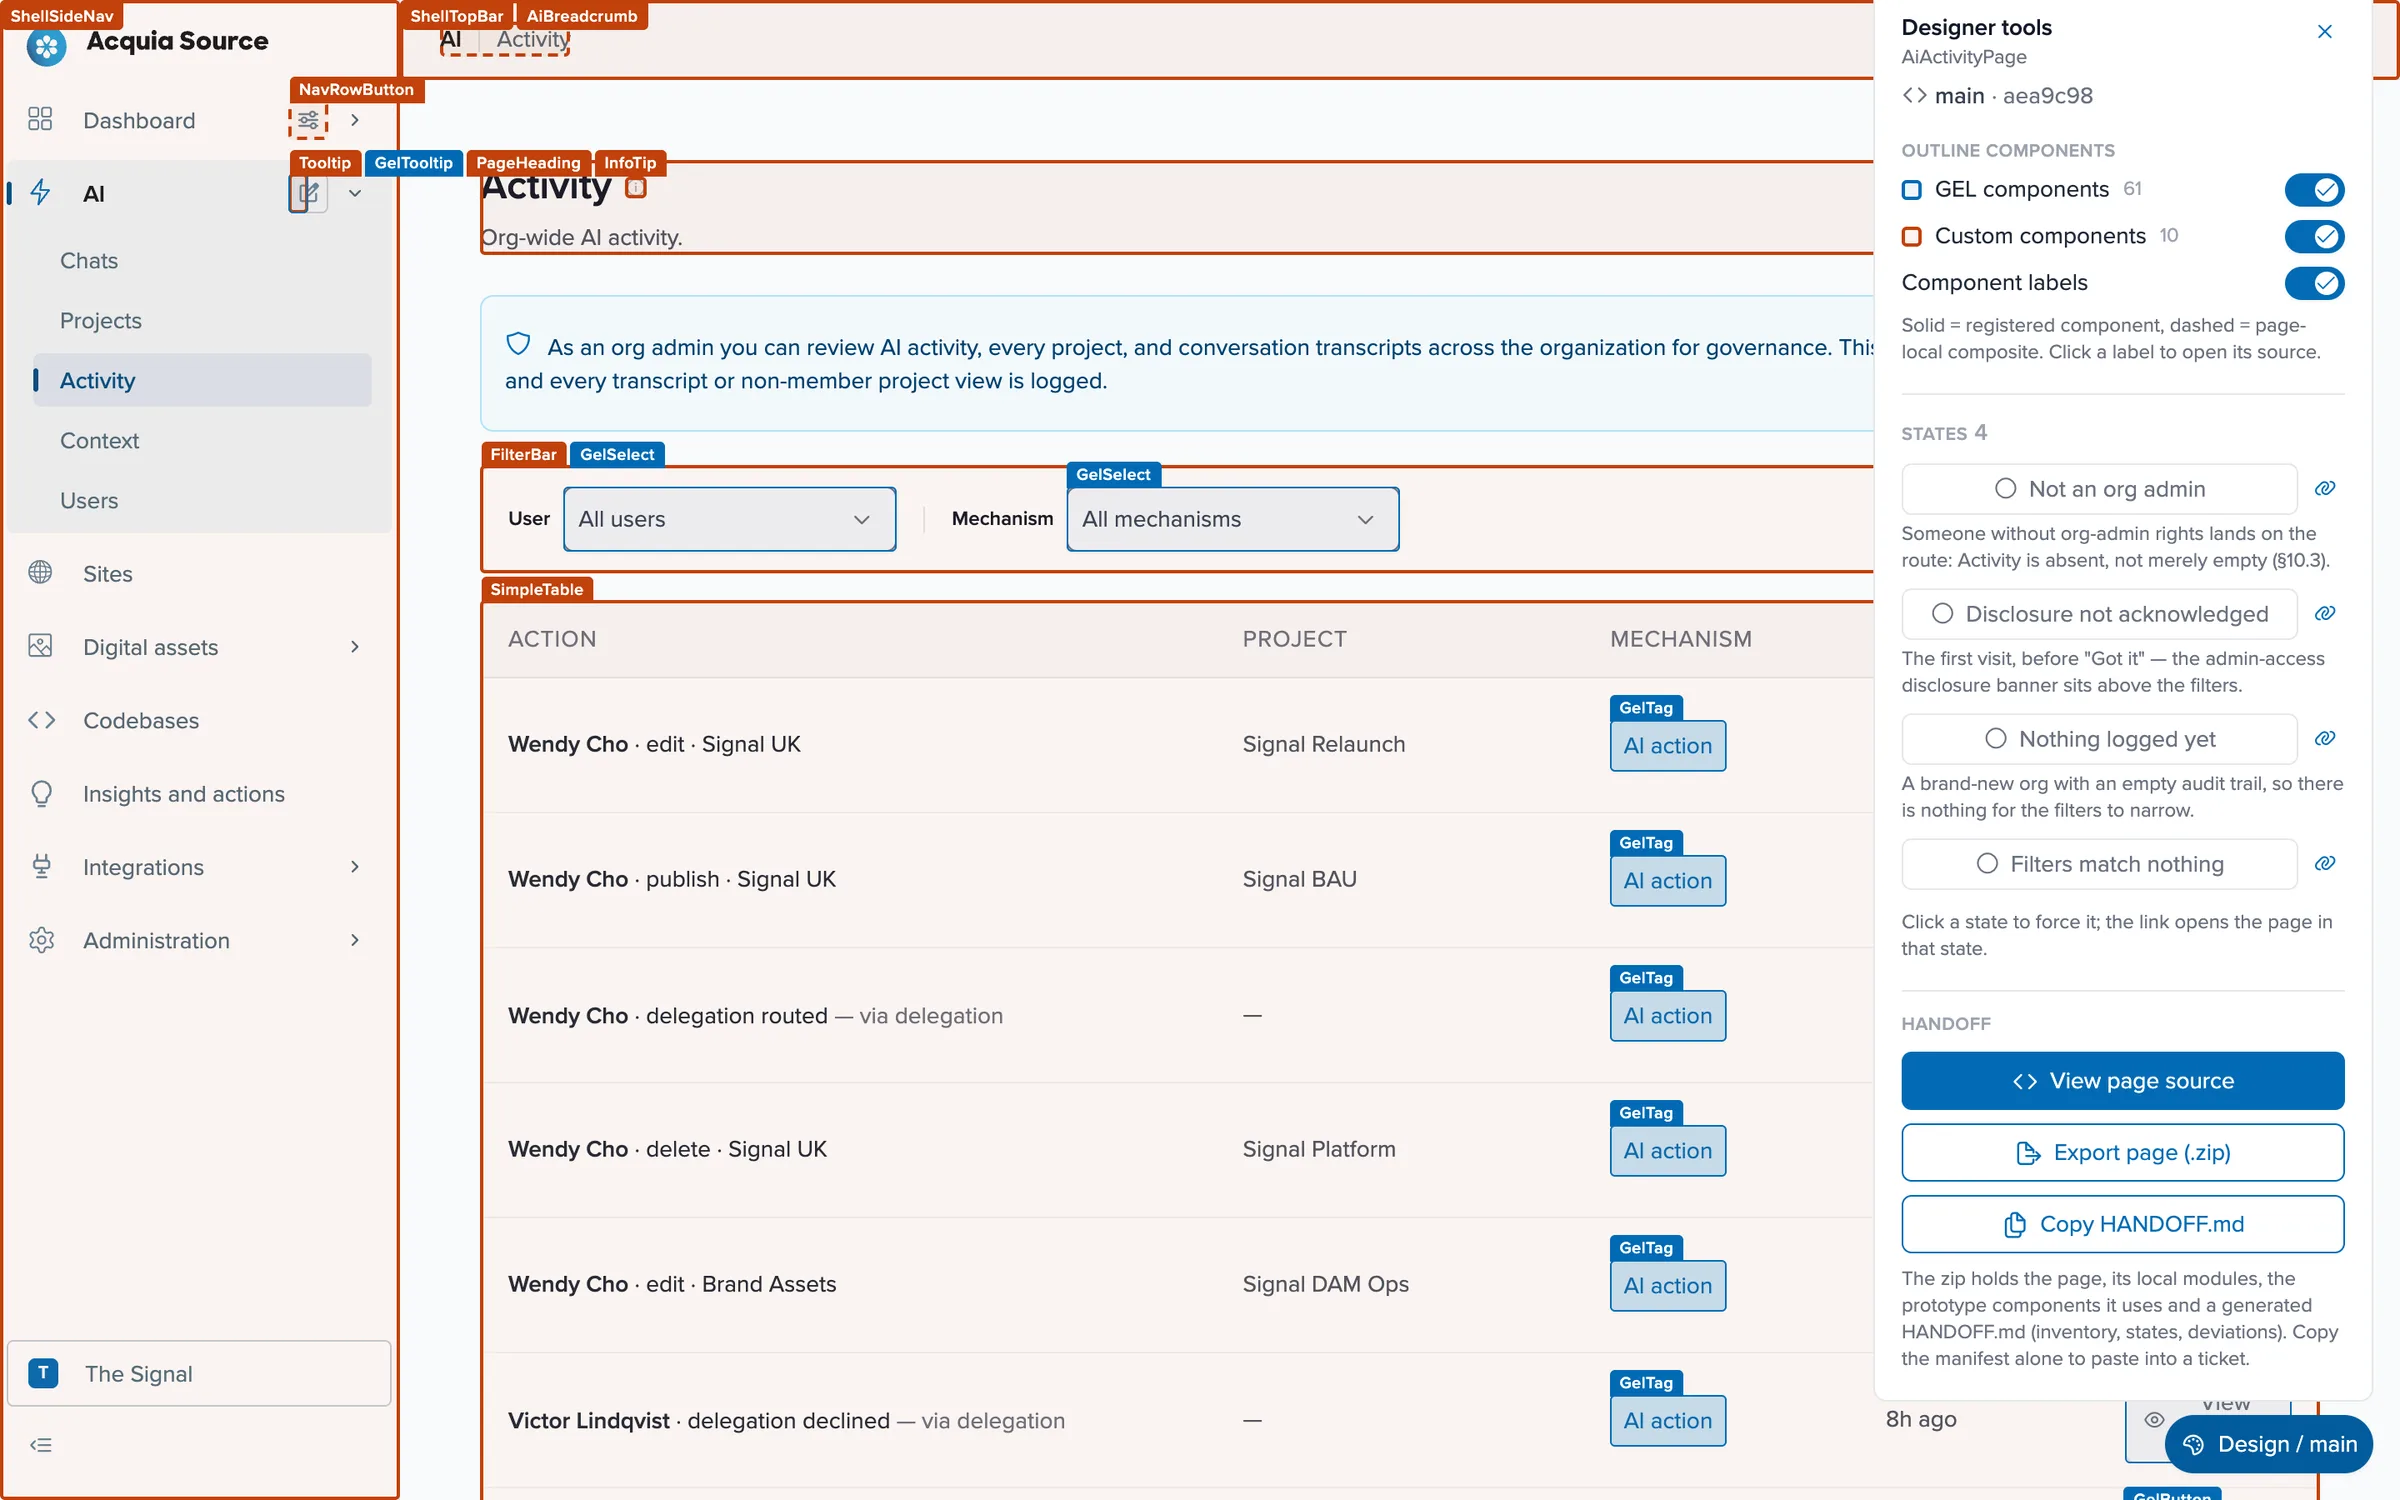Screen dimensions: 2400x1500
Task: Click the Digital assets image icon
Action: [41, 646]
